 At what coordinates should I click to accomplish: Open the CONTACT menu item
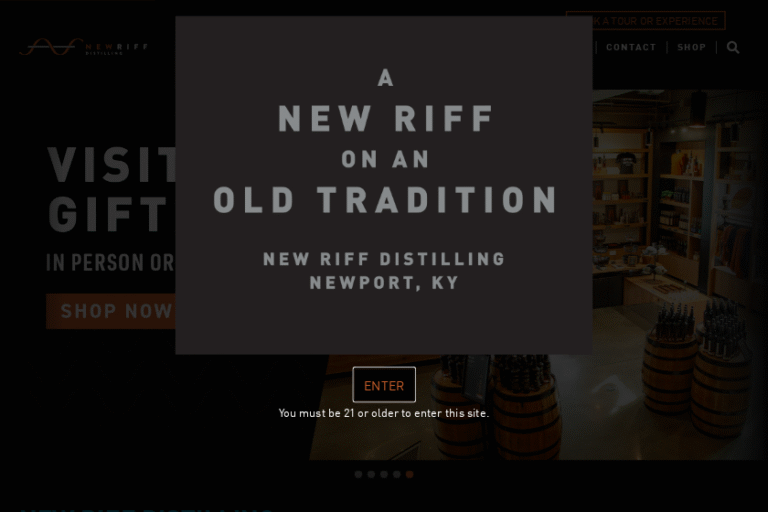pos(631,48)
